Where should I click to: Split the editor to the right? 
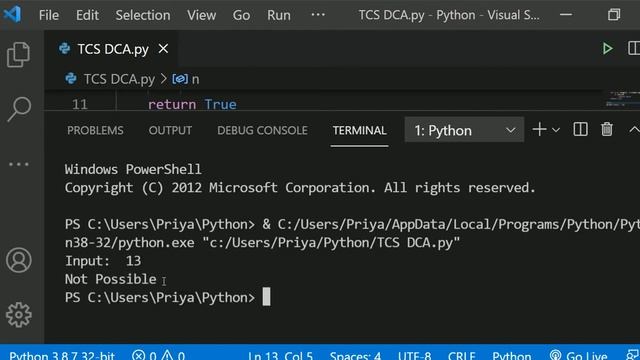point(634,48)
